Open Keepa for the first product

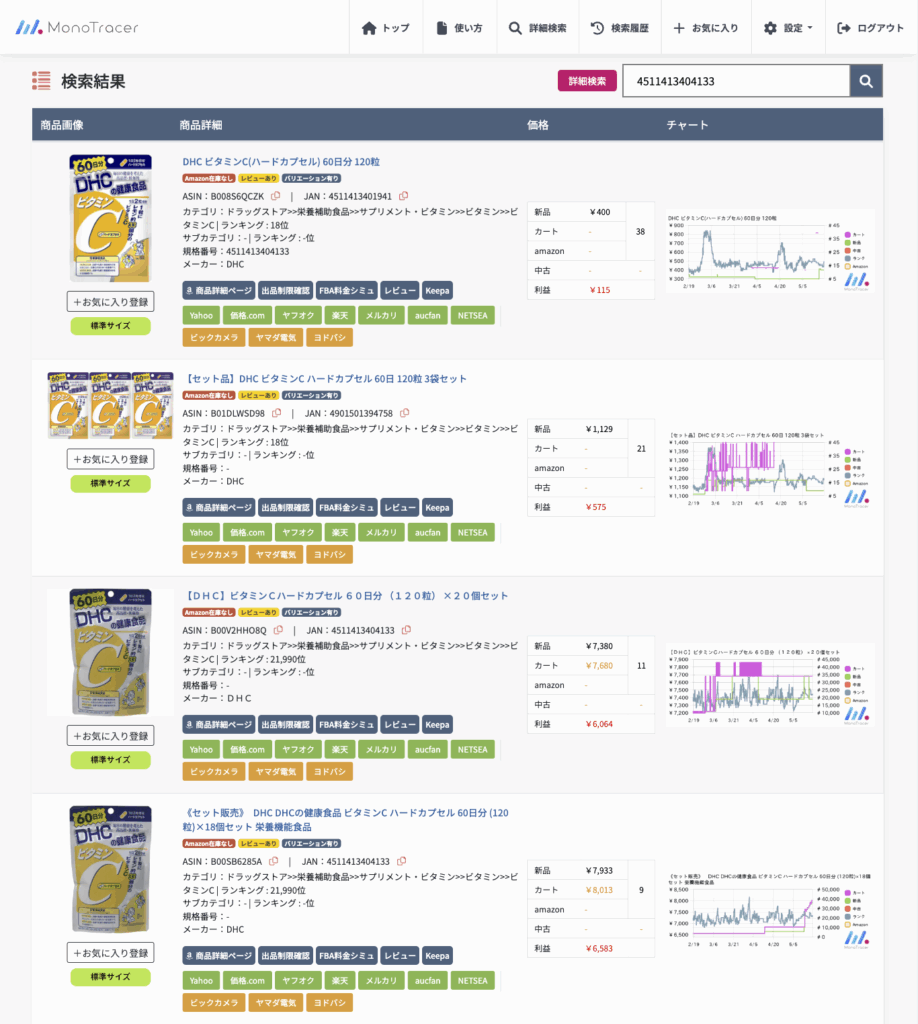(437, 291)
